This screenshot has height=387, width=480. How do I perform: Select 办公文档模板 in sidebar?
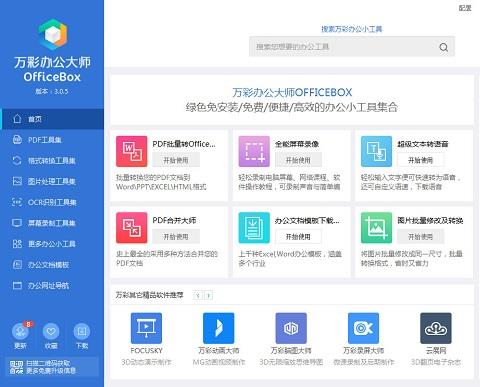tap(52, 265)
